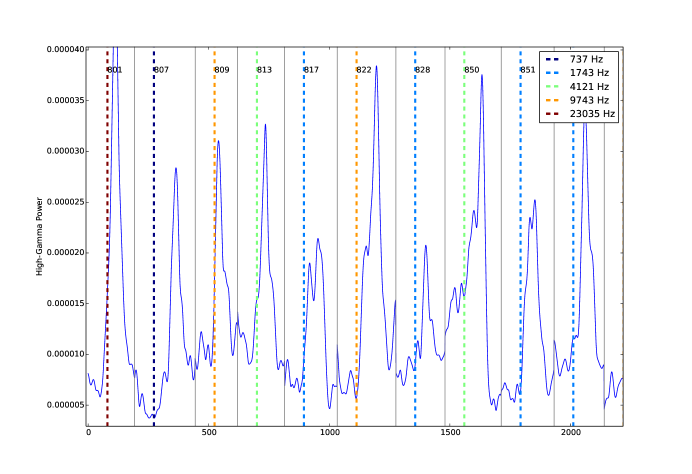Click the green dashed line at 813
This screenshot has height=474, width=692.
pos(257,238)
